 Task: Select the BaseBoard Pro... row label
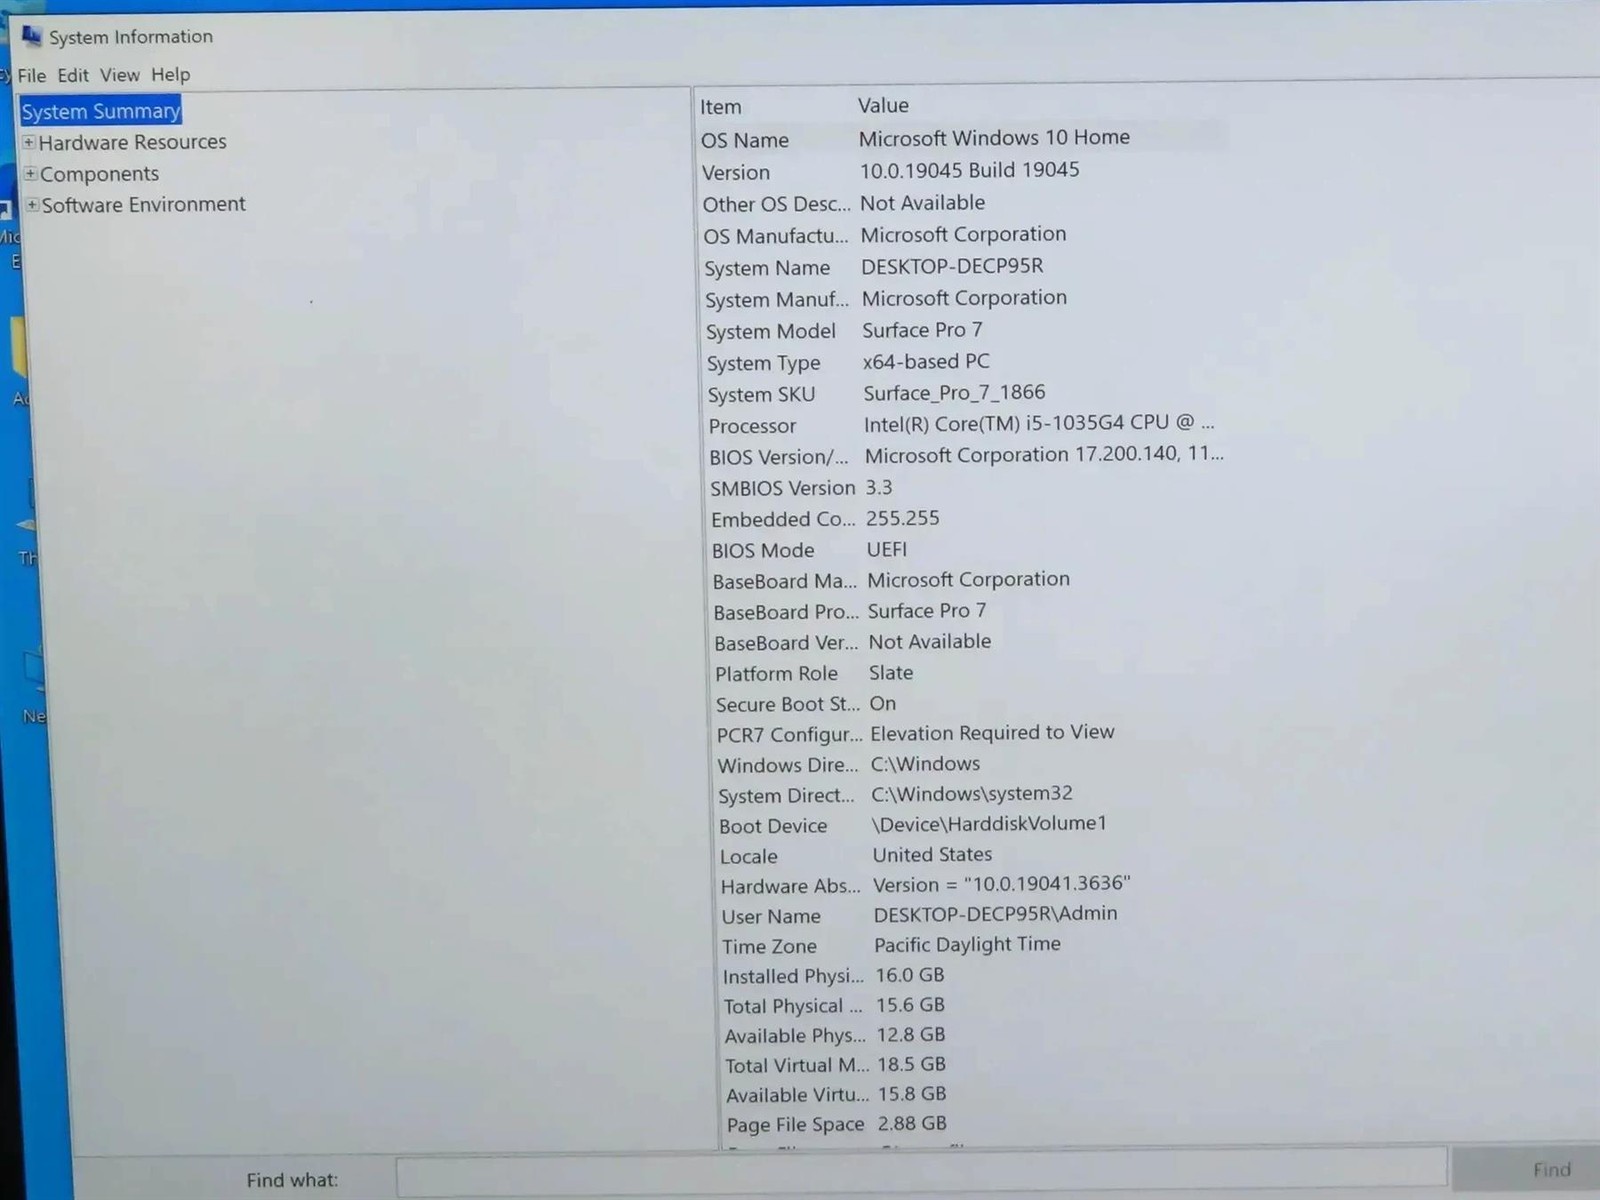point(786,612)
